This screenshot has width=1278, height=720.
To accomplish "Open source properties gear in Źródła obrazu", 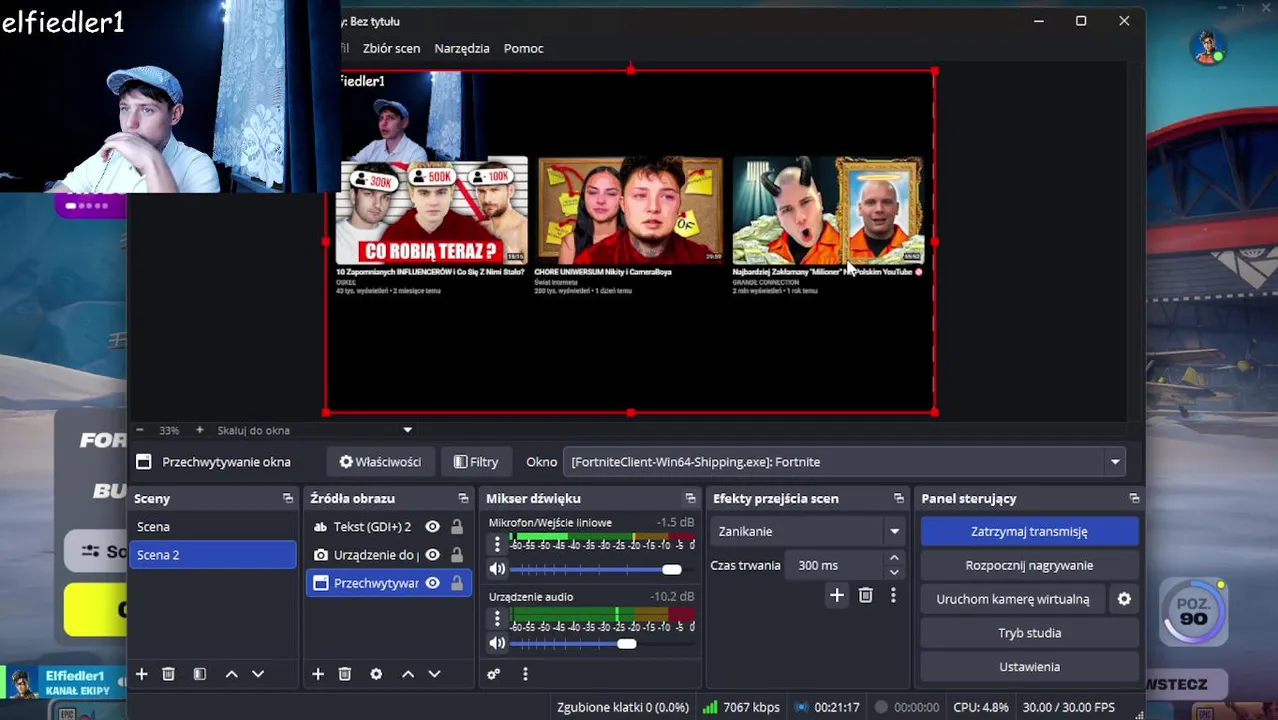I will 376,674.
